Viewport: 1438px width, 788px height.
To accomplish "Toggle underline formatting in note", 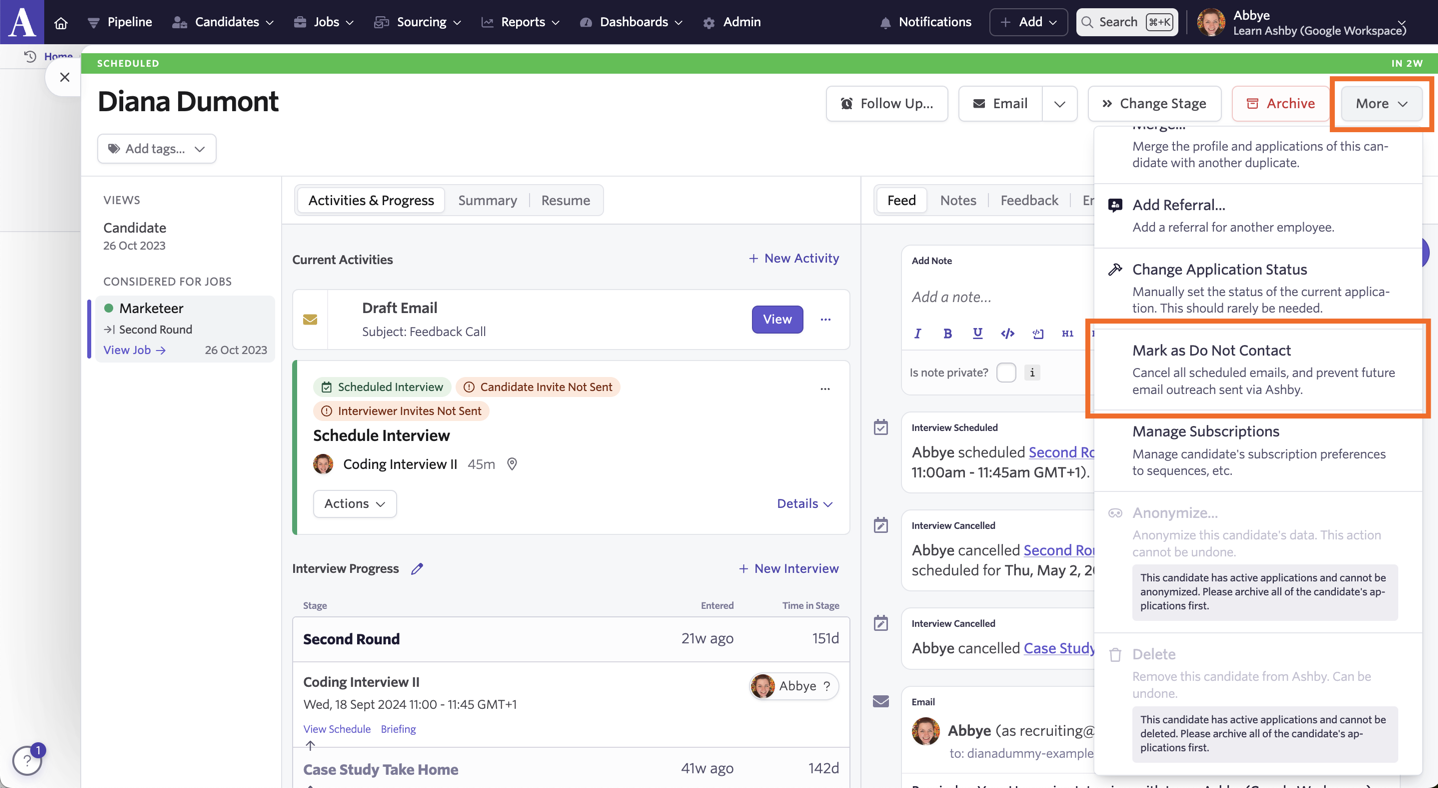I will click(x=978, y=333).
